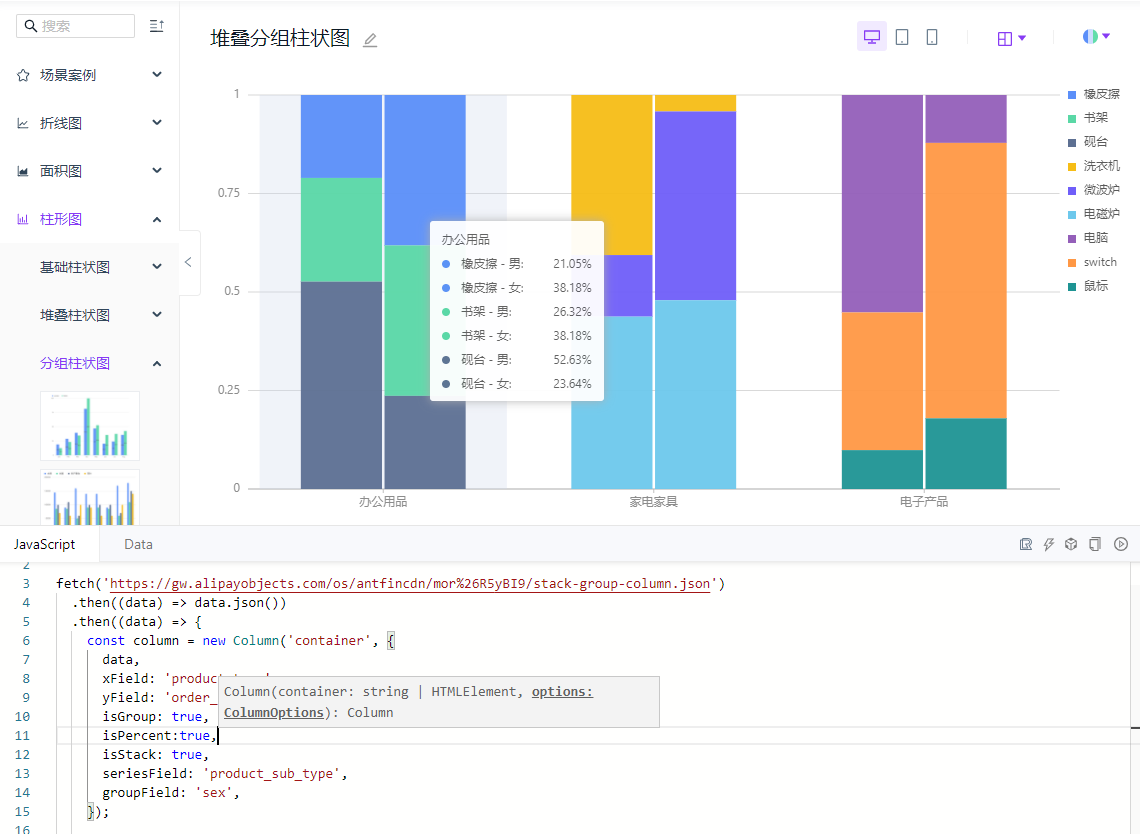
Task: Switch to the JavaScript tab
Action: 44,544
